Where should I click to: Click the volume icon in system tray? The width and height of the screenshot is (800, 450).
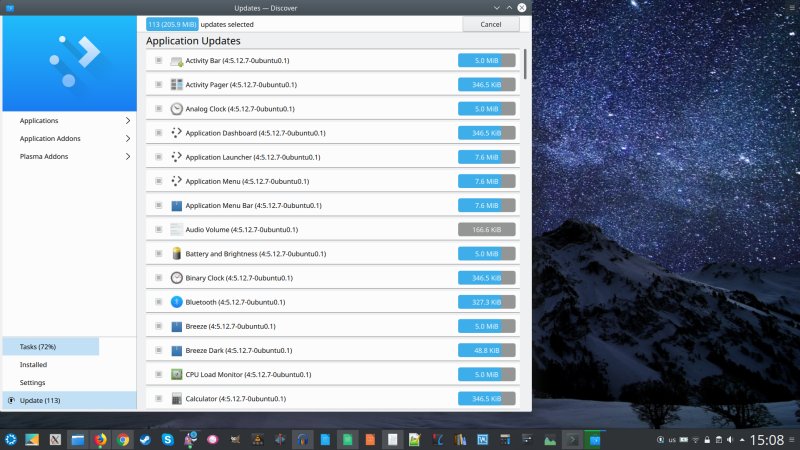pyautogui.click(x=730, y=440)
